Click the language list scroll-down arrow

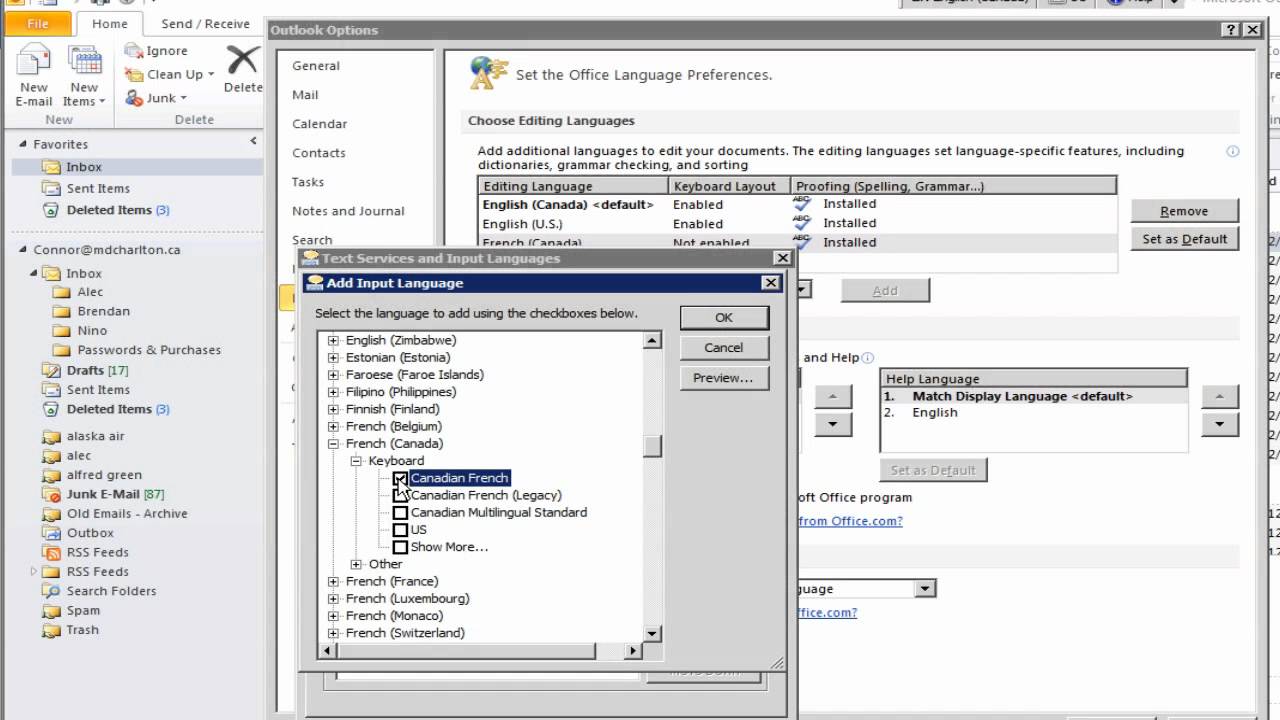652,633
